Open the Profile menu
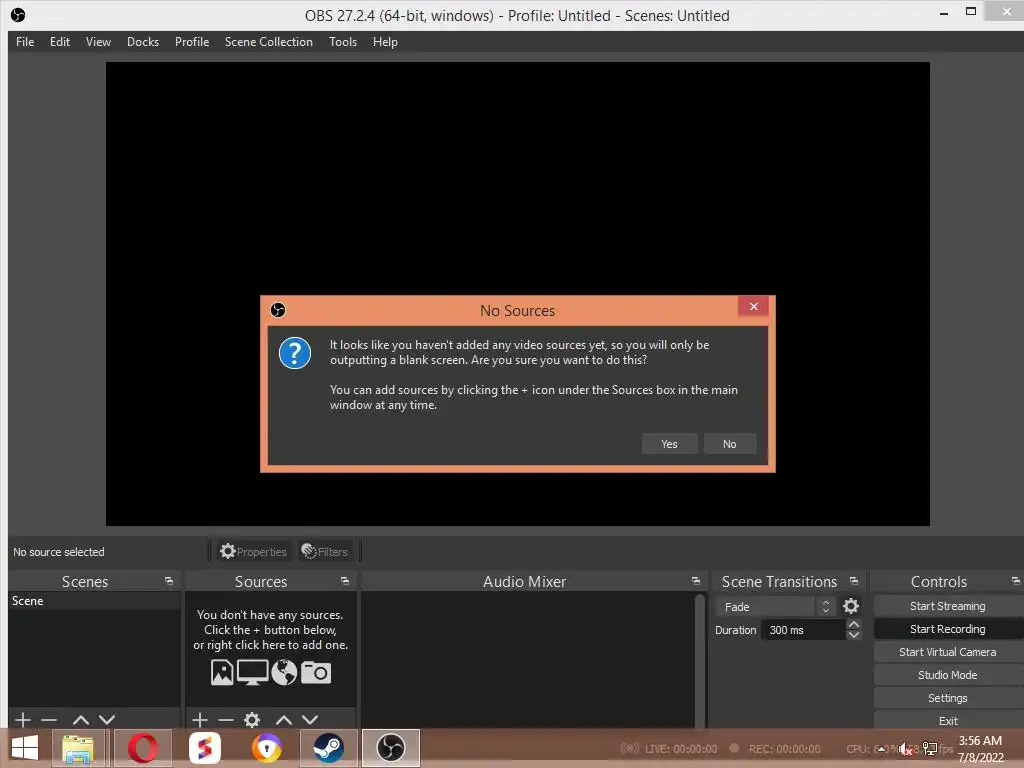The width and height of the screenshot is (1024, 768). coord(191,42)
